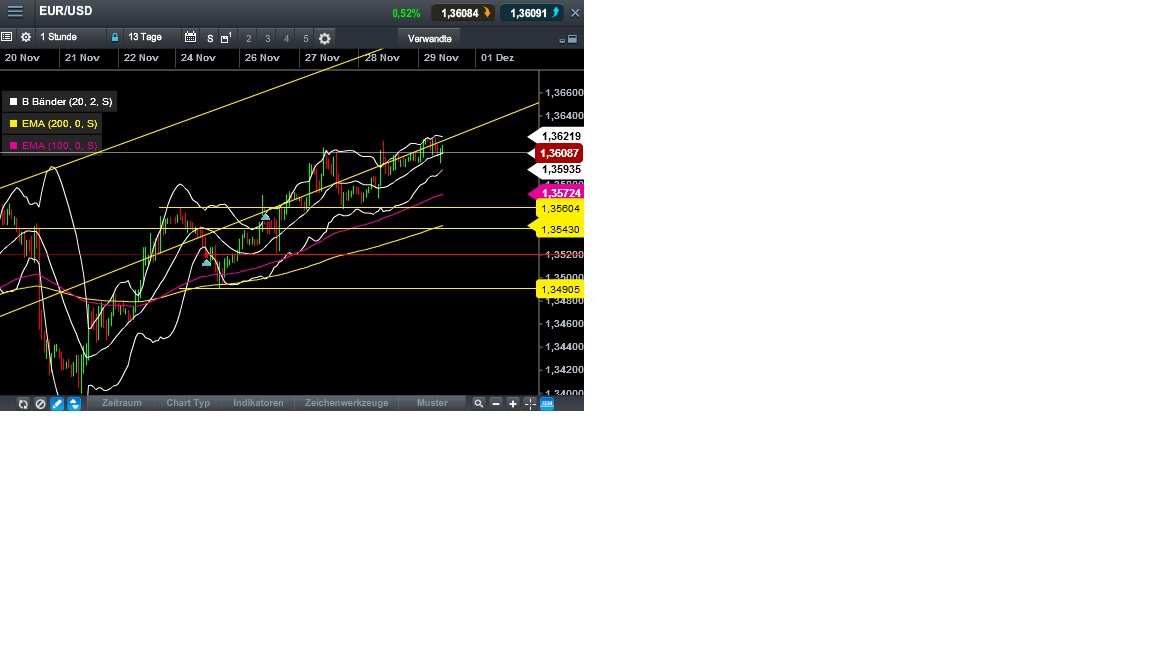Click the clear drawings prohibition icon
The image size is (1152, 648).
click(40, 403)
